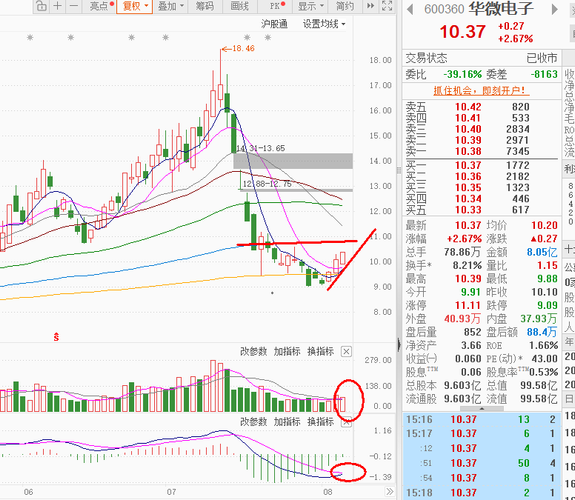Enter fullscreen mode using the expand icon
The height and width of the screenshot is (500, 575).
pyautogui.click(x=387, y=6)
